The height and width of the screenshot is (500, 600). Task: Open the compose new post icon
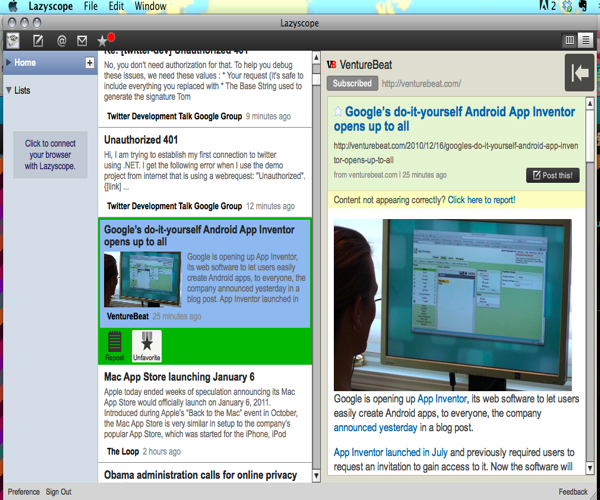(x=38, y=41)
